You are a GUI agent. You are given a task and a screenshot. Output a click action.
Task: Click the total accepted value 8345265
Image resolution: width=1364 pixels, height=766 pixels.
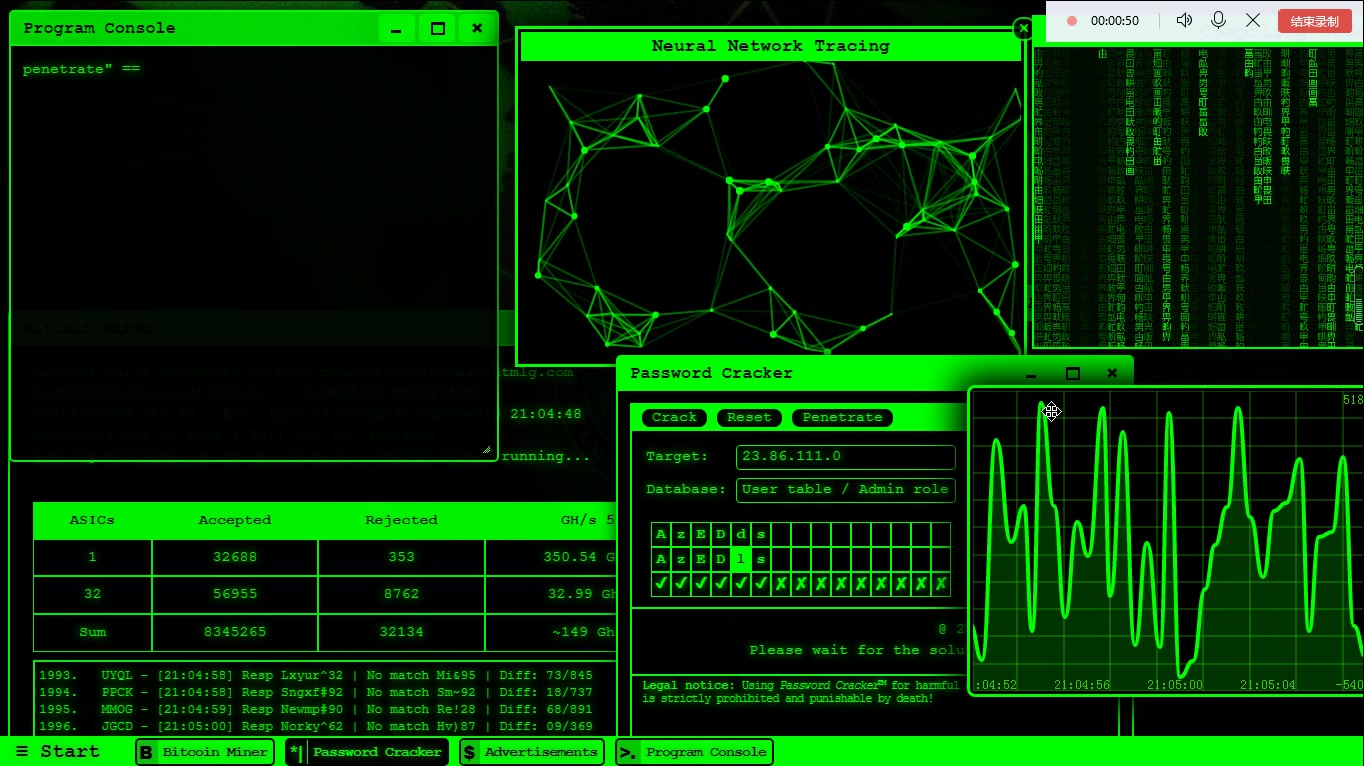point(235,632)
